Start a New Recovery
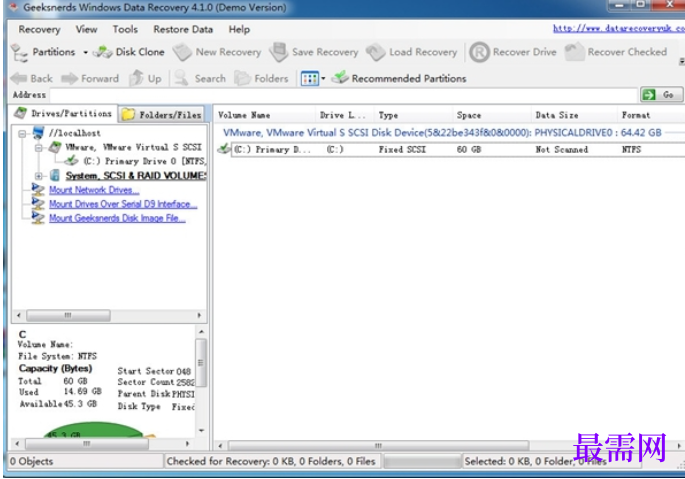The image size is (685, 479). tap(217, 52)
